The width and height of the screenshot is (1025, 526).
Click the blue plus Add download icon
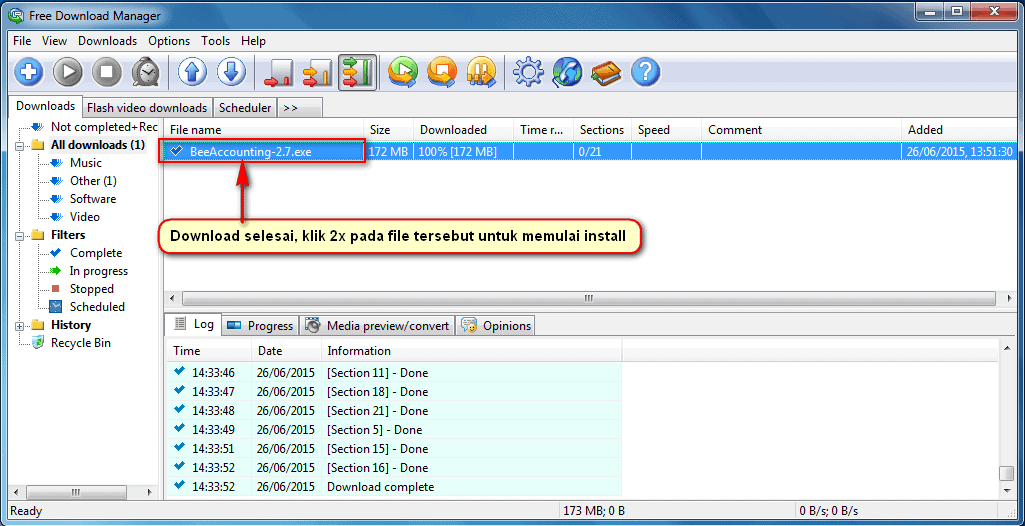(28, 72)
